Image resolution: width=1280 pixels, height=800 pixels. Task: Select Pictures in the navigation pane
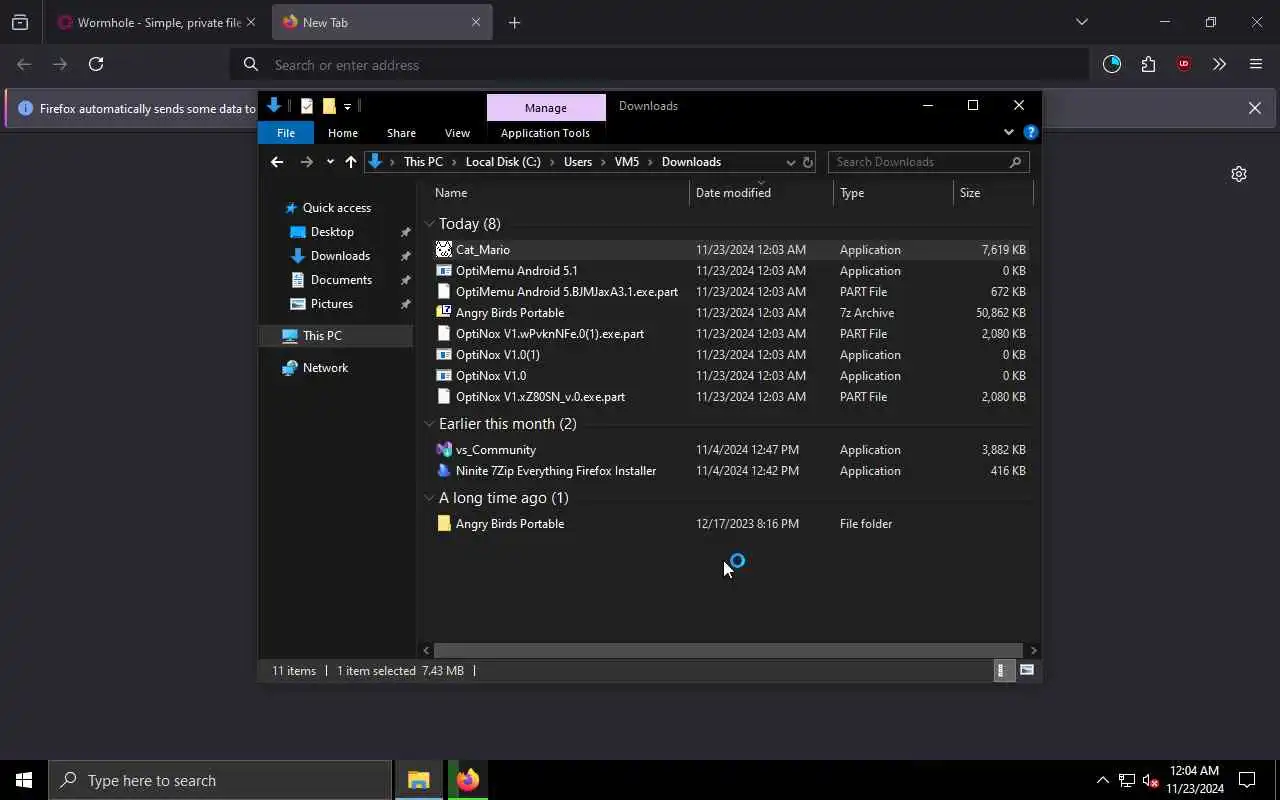click(x=331, y=304)
